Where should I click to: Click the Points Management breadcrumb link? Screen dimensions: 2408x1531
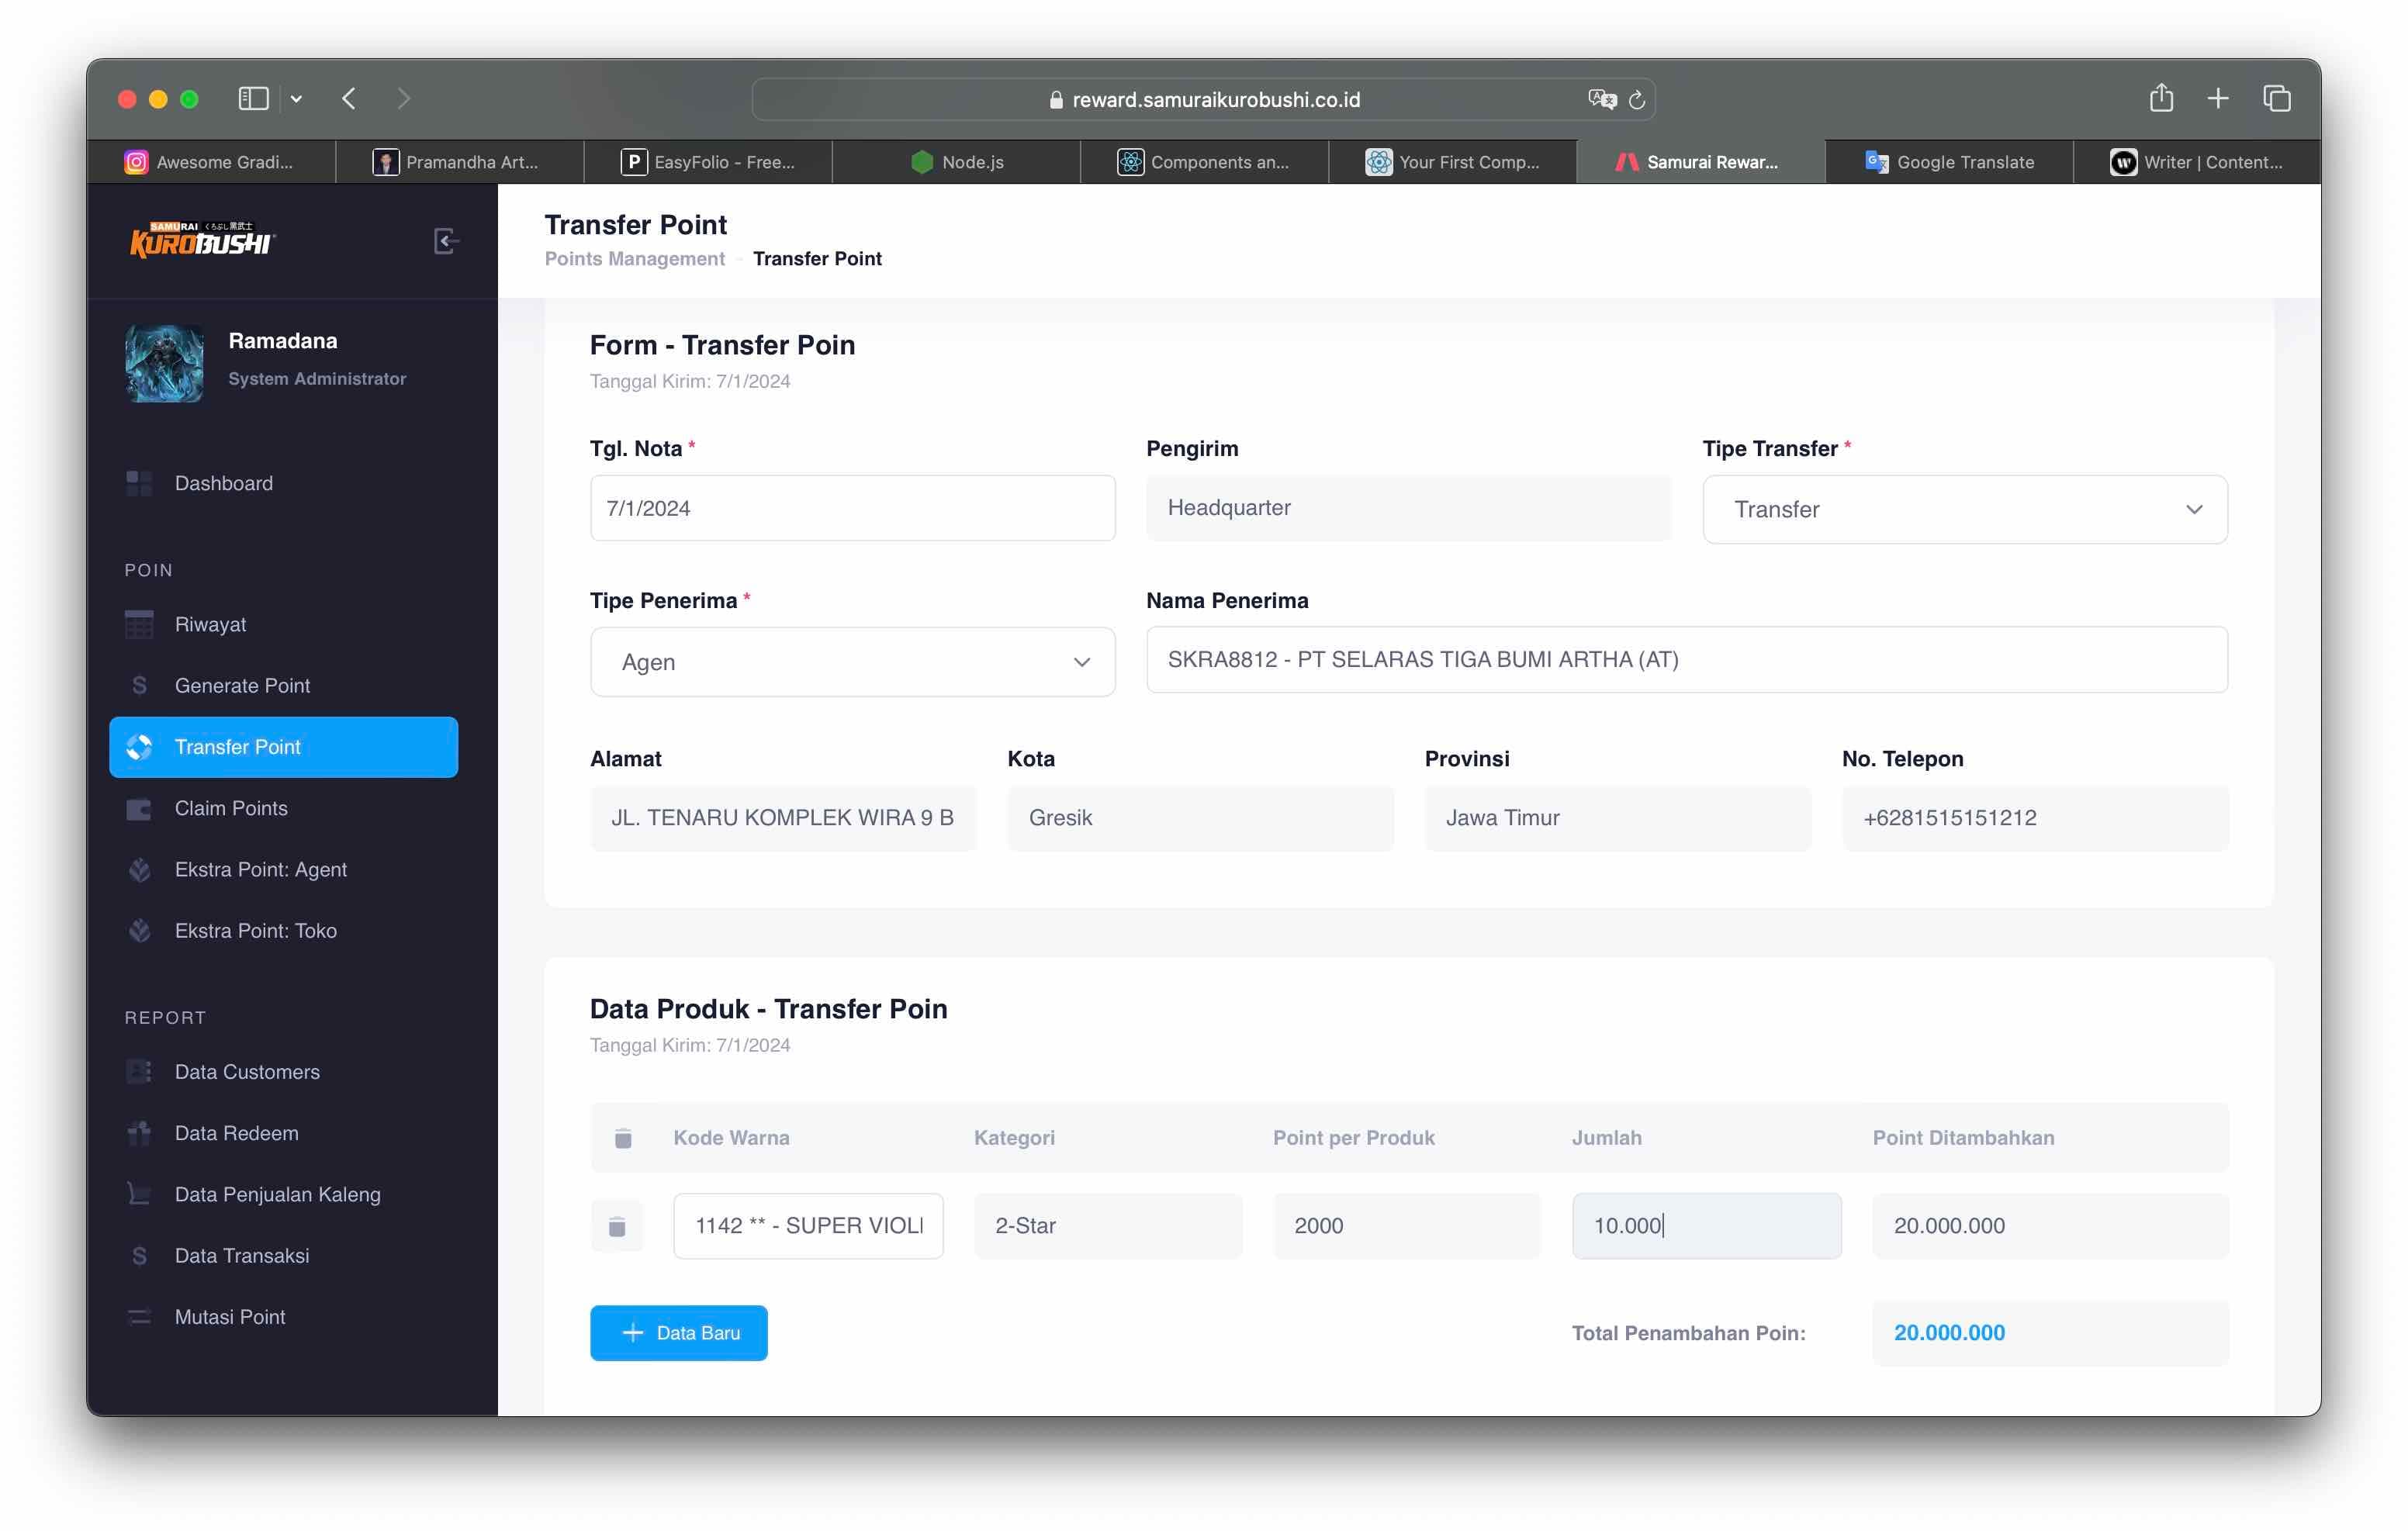click(x=634, y=259)
